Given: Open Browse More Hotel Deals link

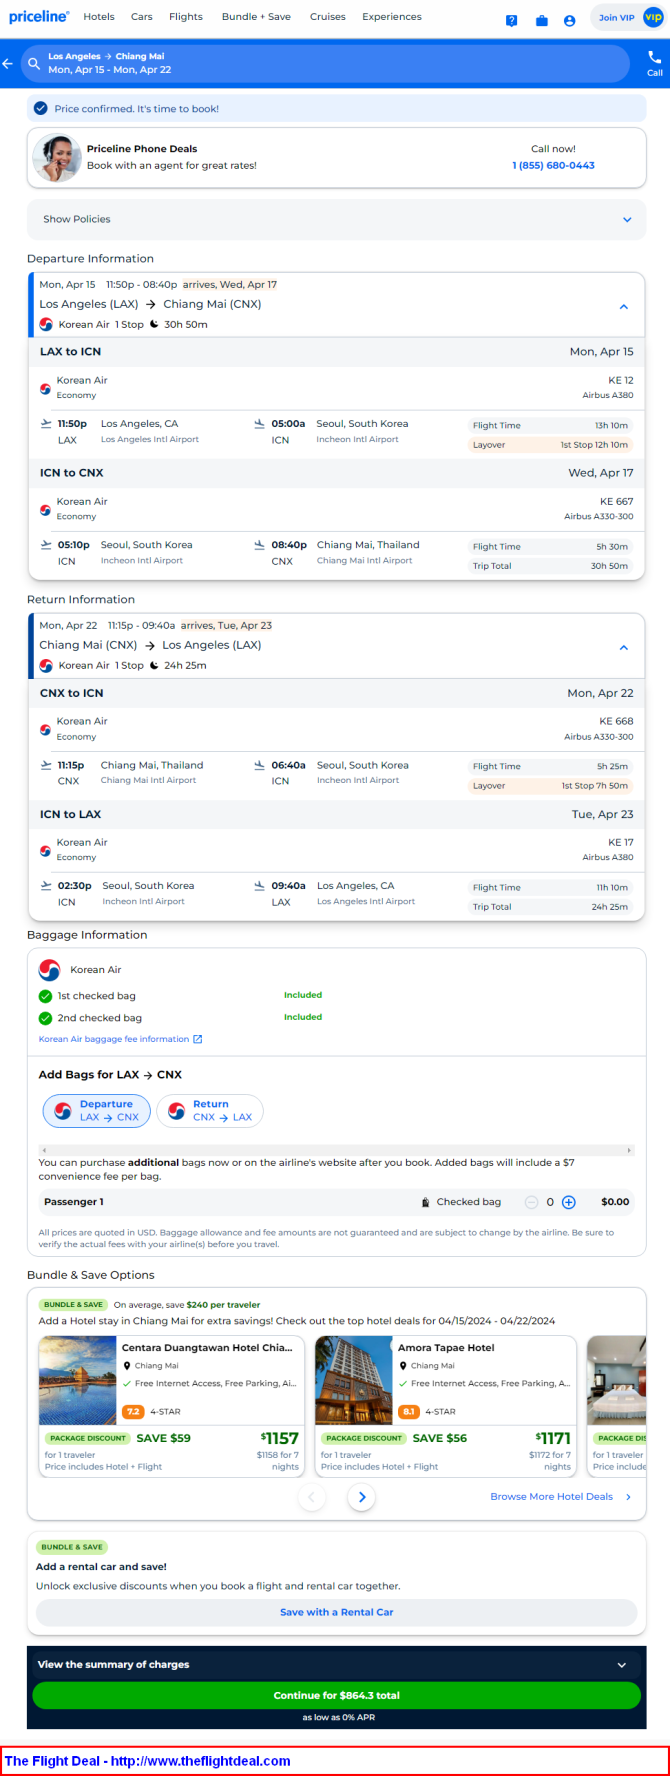Looking at the screenshot, I should [560, 1497].
